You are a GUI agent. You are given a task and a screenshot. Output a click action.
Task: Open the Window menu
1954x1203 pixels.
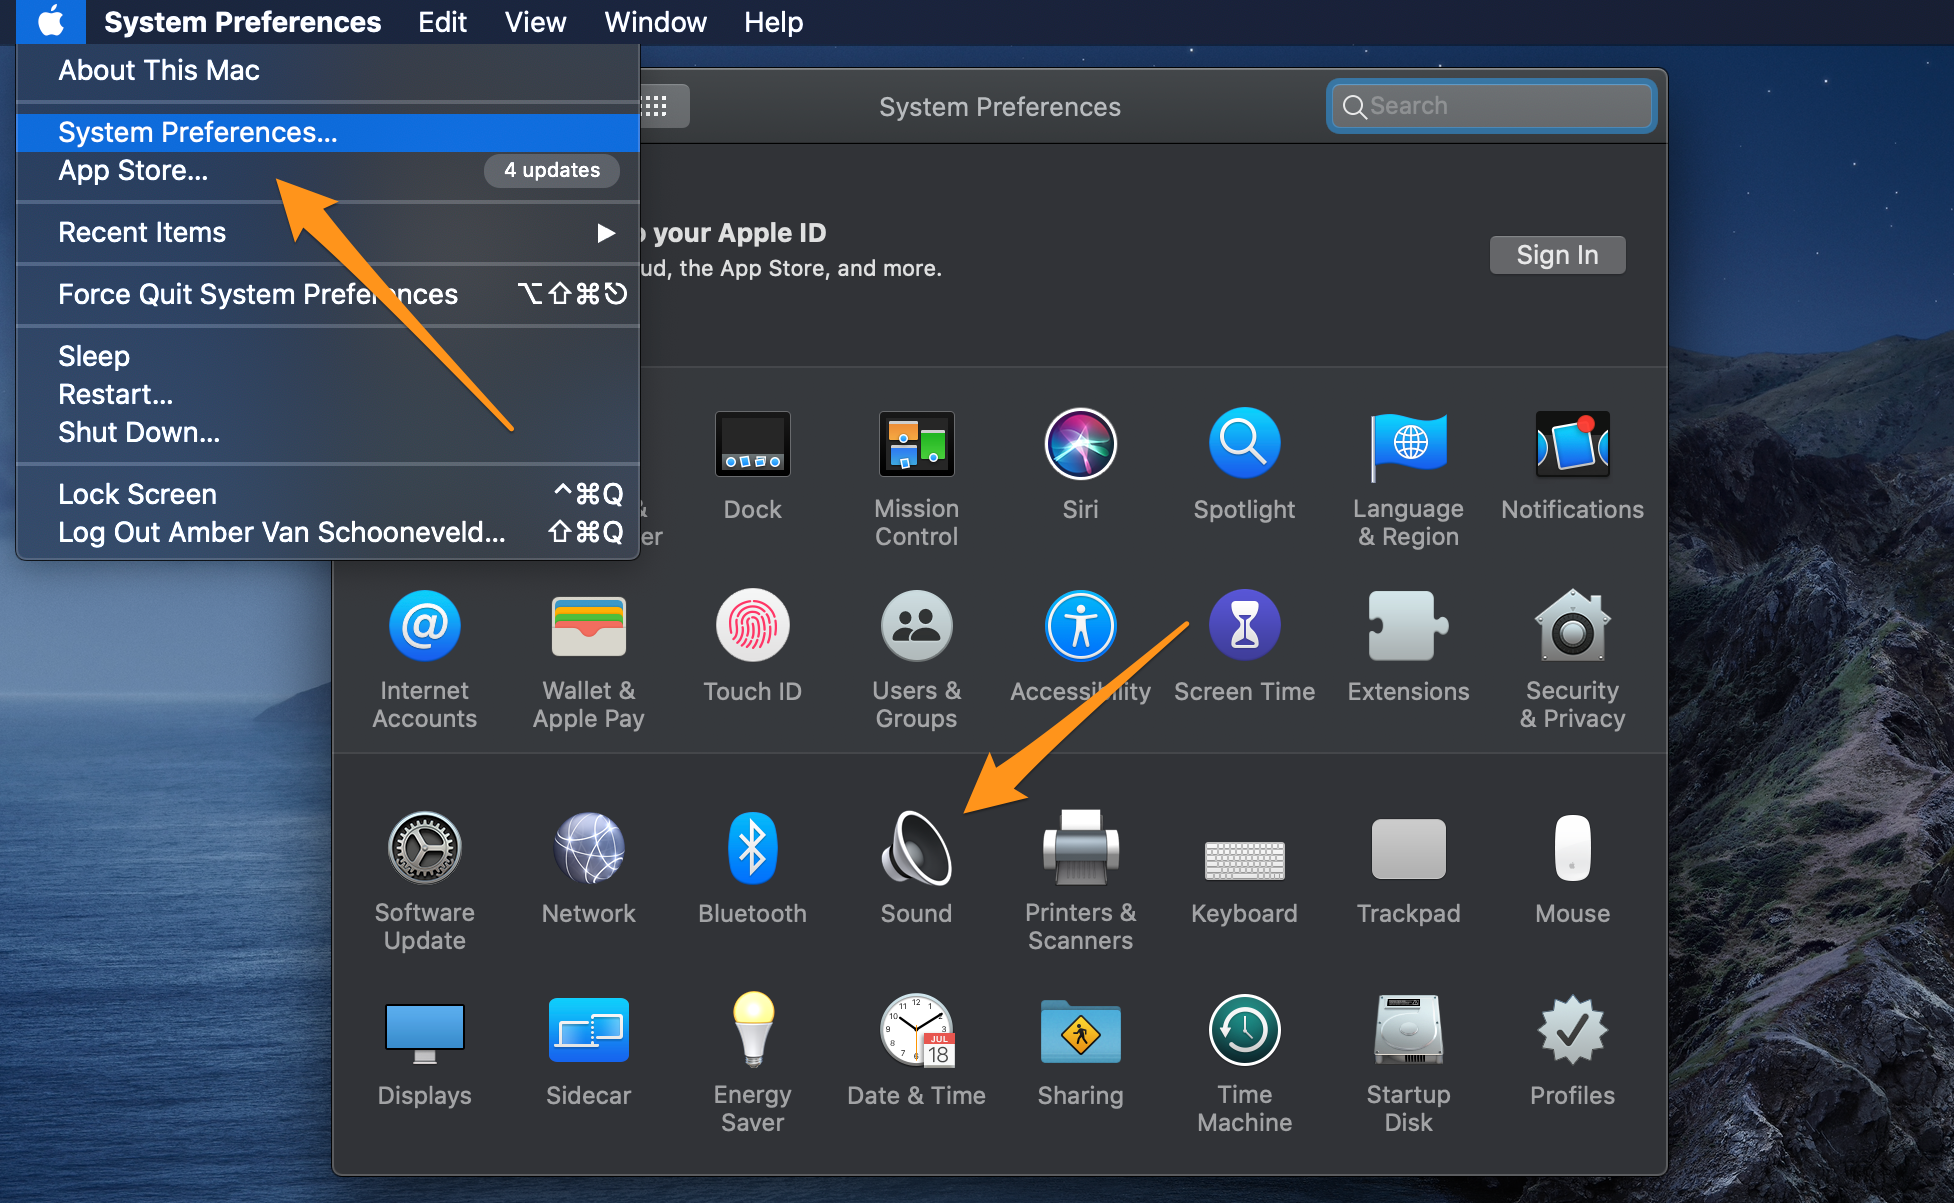pos(655,21)
